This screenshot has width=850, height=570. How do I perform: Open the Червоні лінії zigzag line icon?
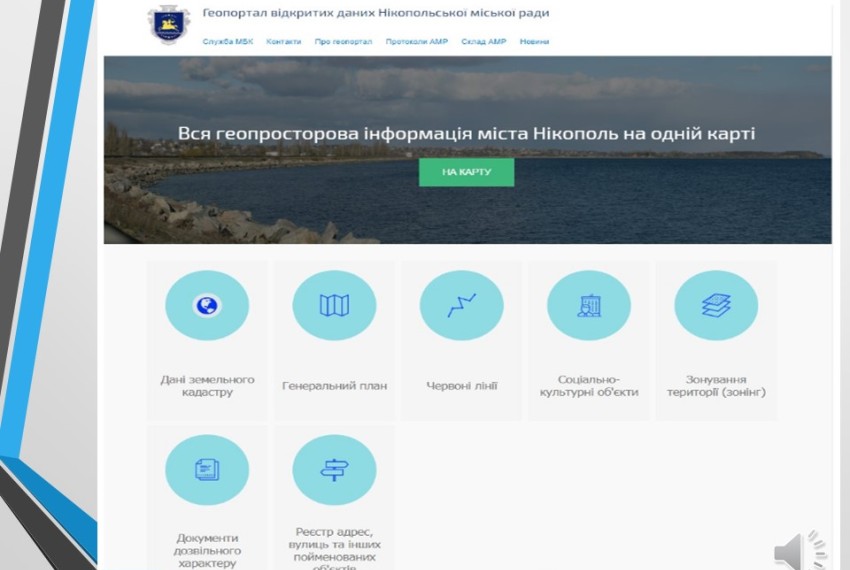461,305
